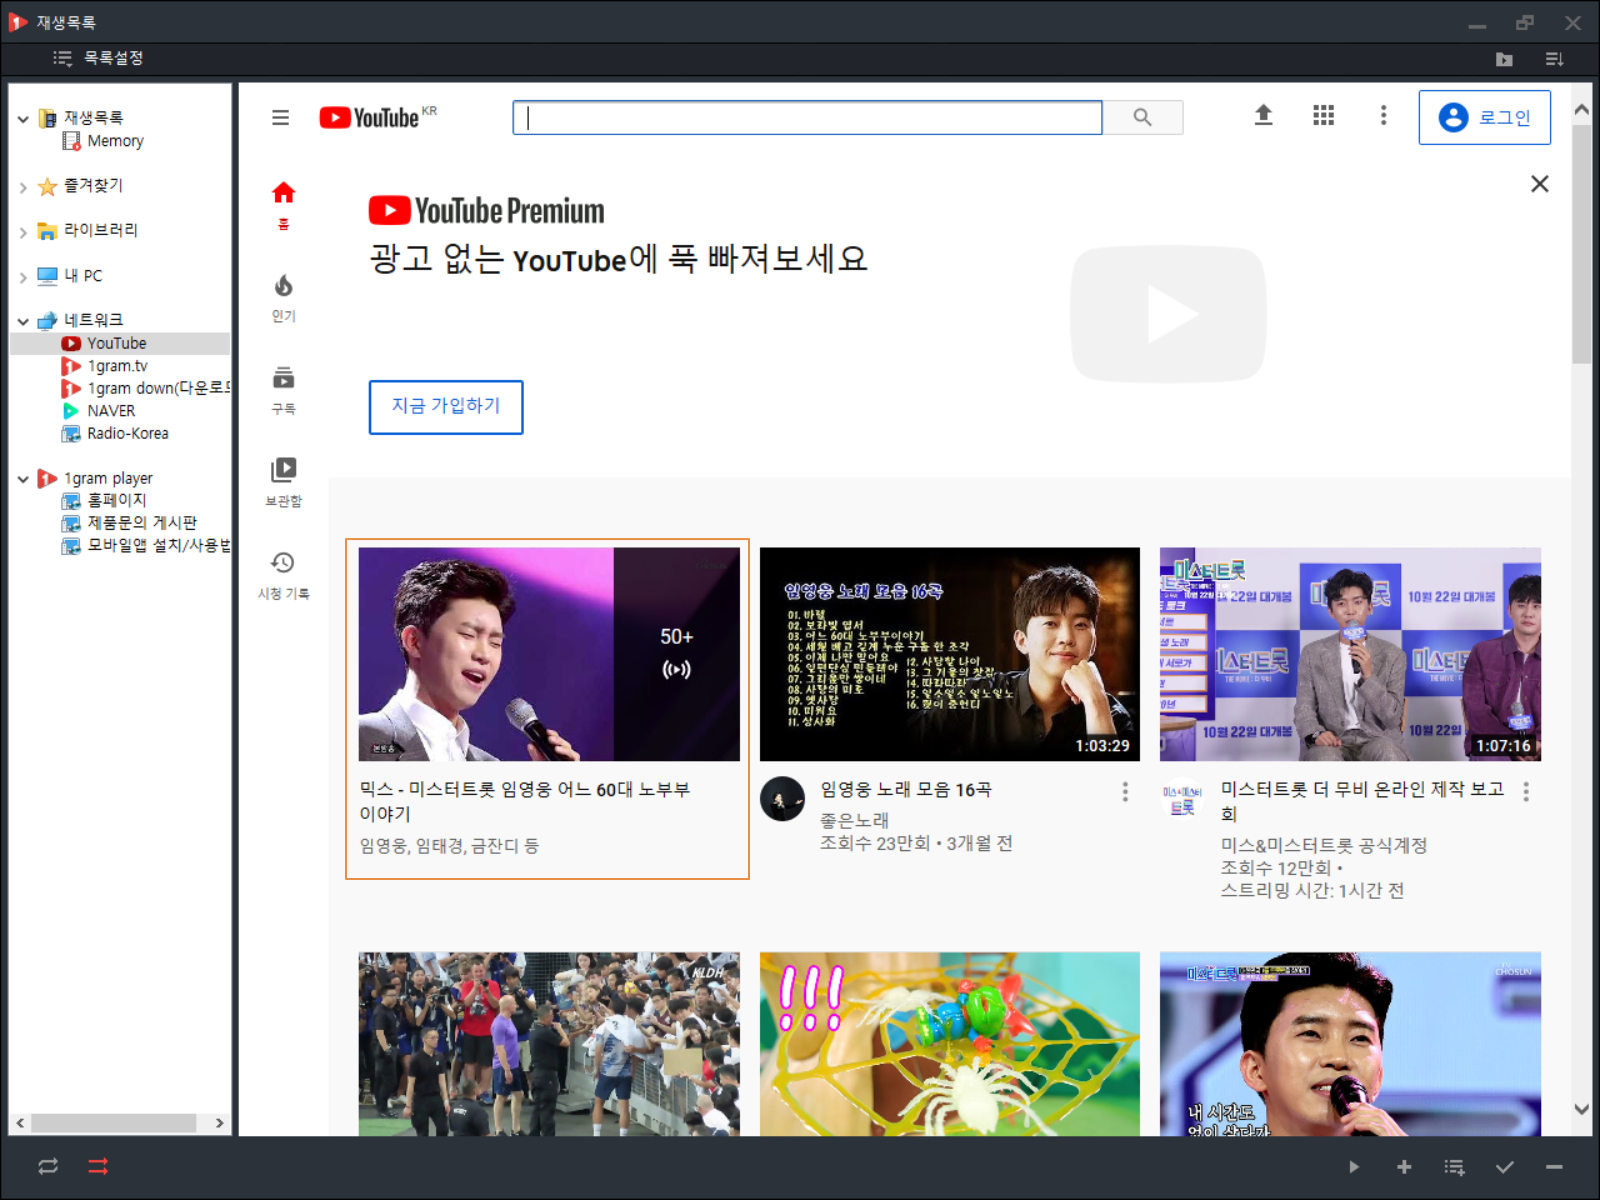Viewport: 1600px width, 1200px height.
Task: Click the 즐겨찾기 star icon
Action: coord(47,187)
